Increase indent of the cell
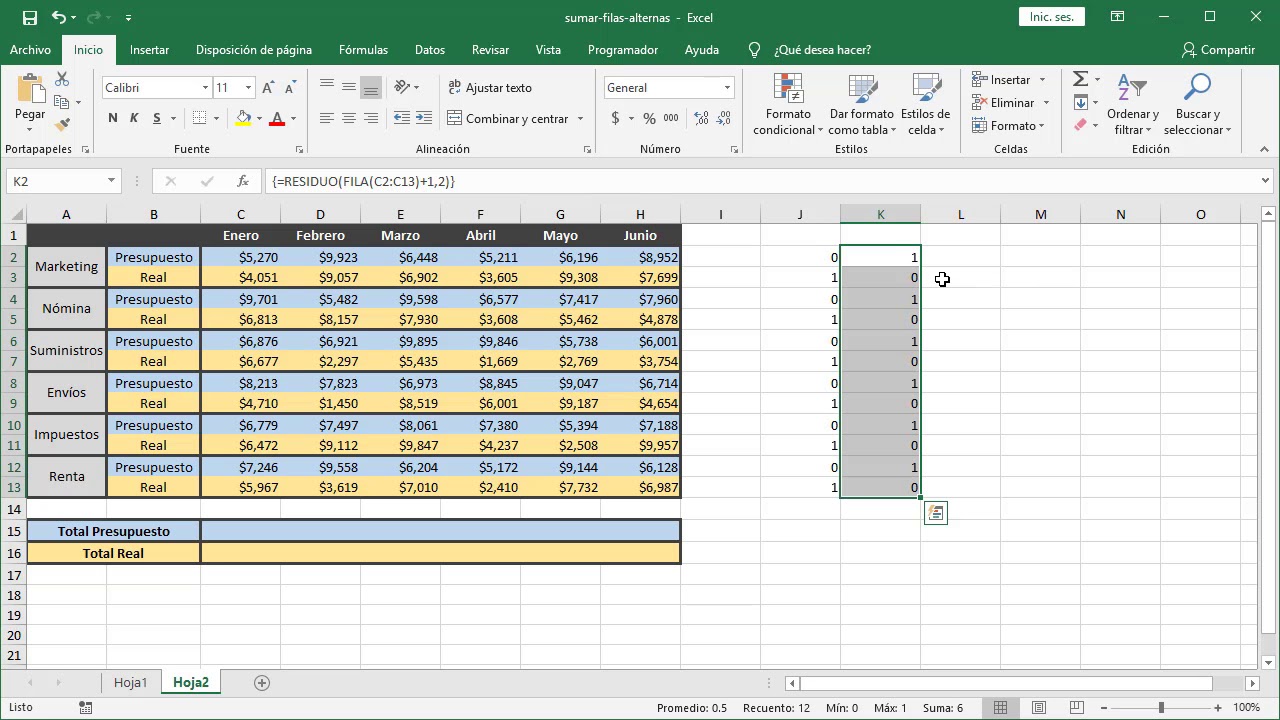Screen dimensions: 1280x720 click(424, 118)
